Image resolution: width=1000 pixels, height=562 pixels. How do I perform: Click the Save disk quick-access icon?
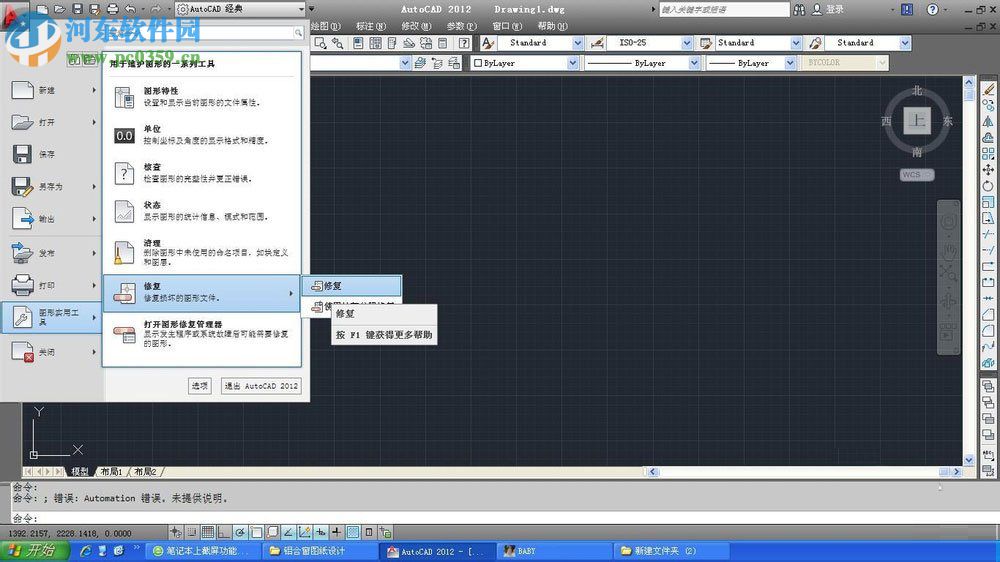pos(77,9)
